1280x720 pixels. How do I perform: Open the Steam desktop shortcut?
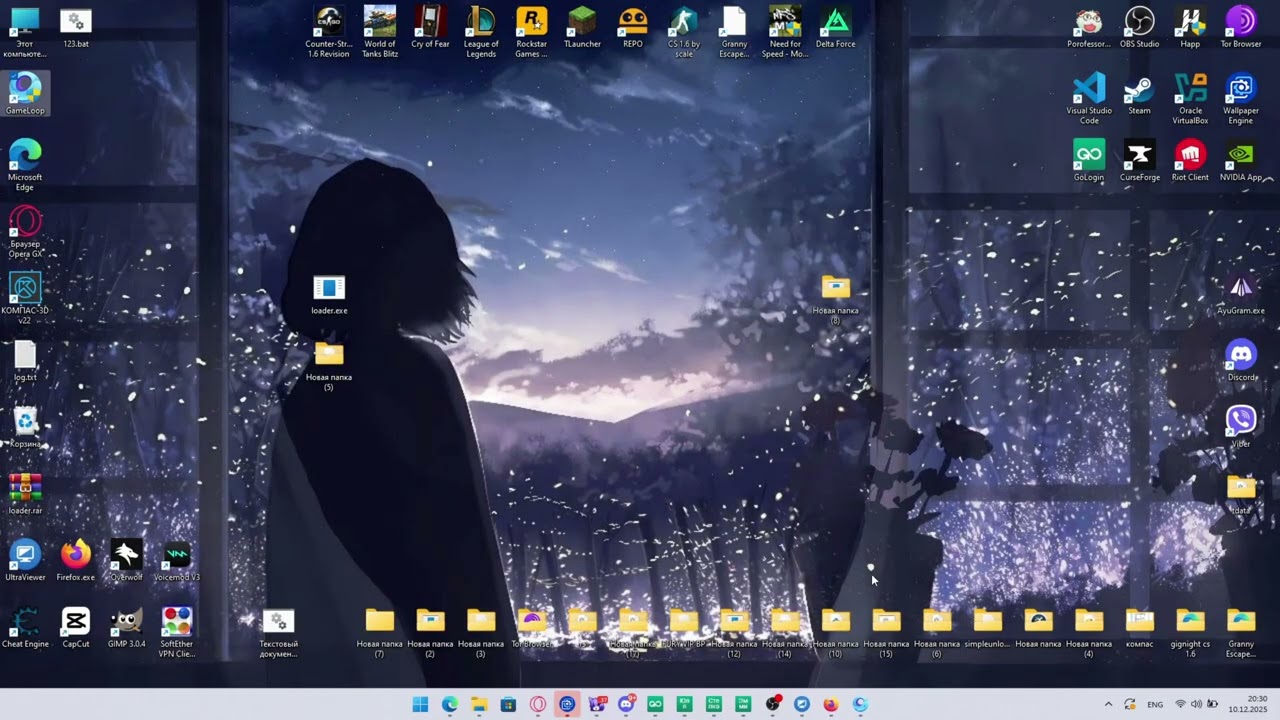1139,95
